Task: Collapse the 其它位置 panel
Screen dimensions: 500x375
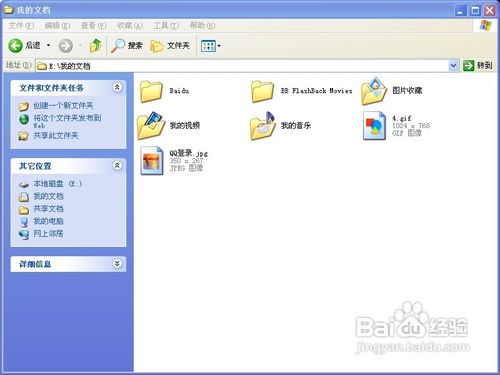Action: pos(117,166)
